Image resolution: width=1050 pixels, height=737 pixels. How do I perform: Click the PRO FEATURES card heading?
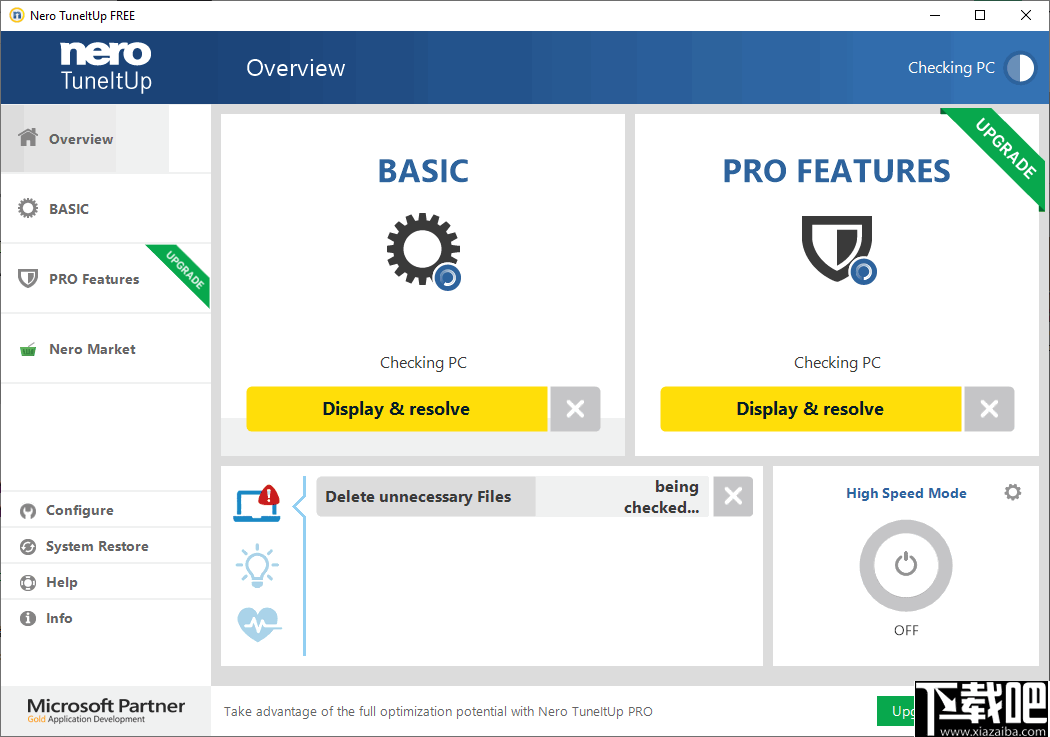point(837,171)
